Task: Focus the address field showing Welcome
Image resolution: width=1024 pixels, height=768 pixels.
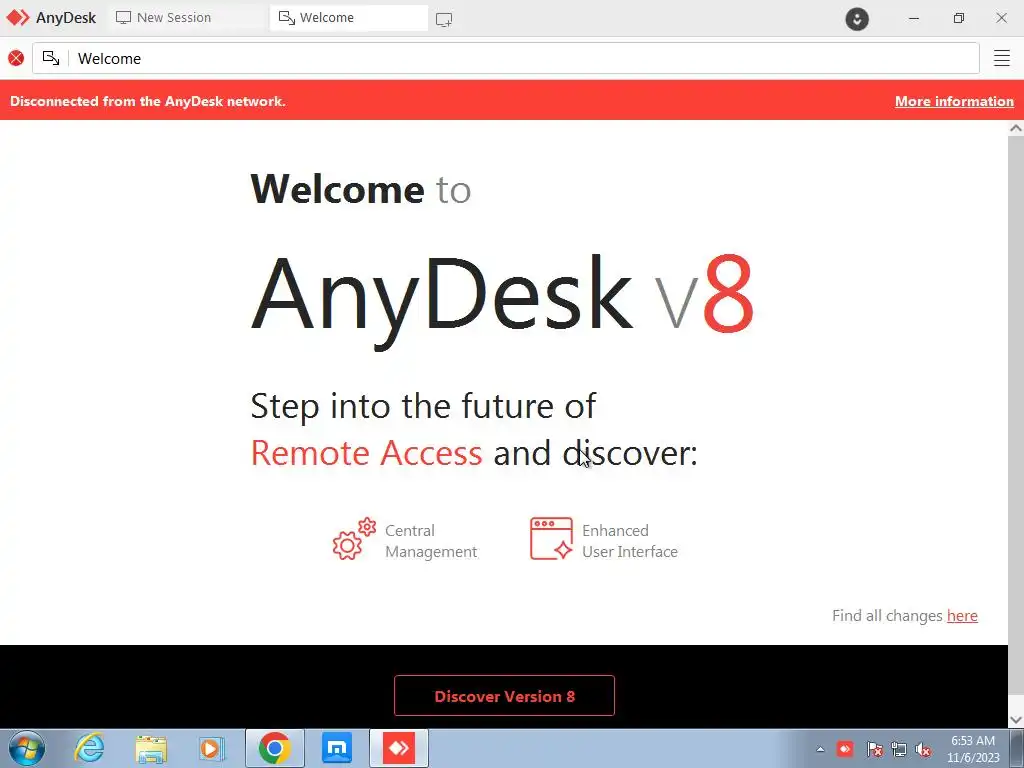Action: (505, 58)
